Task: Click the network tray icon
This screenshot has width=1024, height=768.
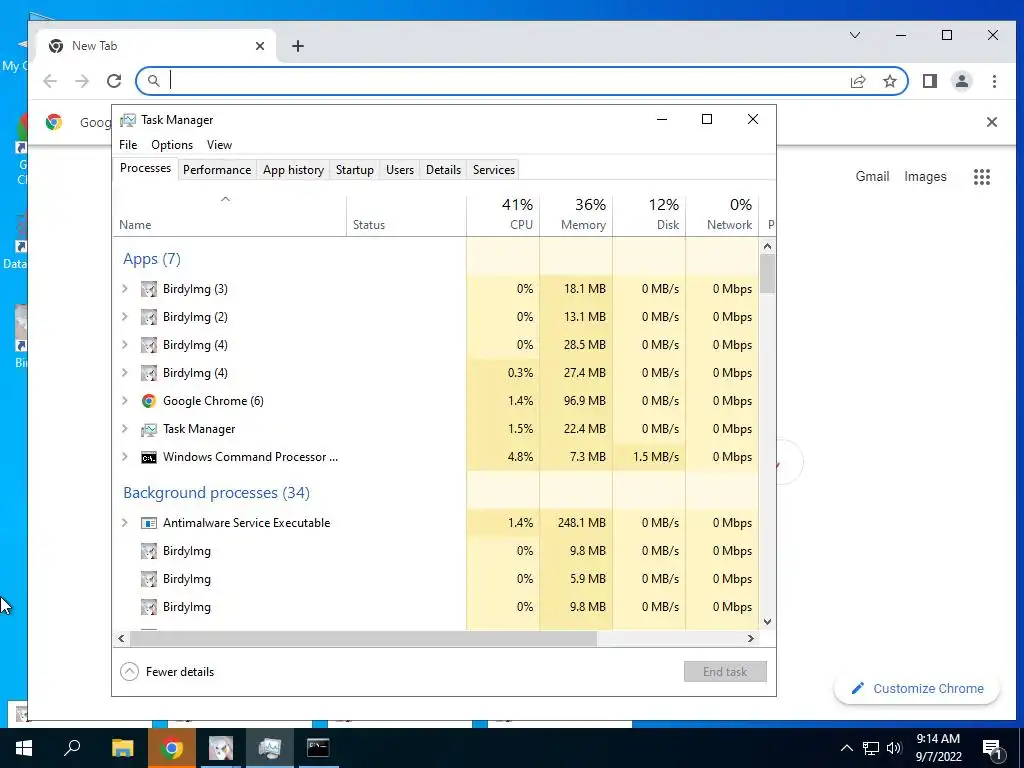Action: click(871, 748)
